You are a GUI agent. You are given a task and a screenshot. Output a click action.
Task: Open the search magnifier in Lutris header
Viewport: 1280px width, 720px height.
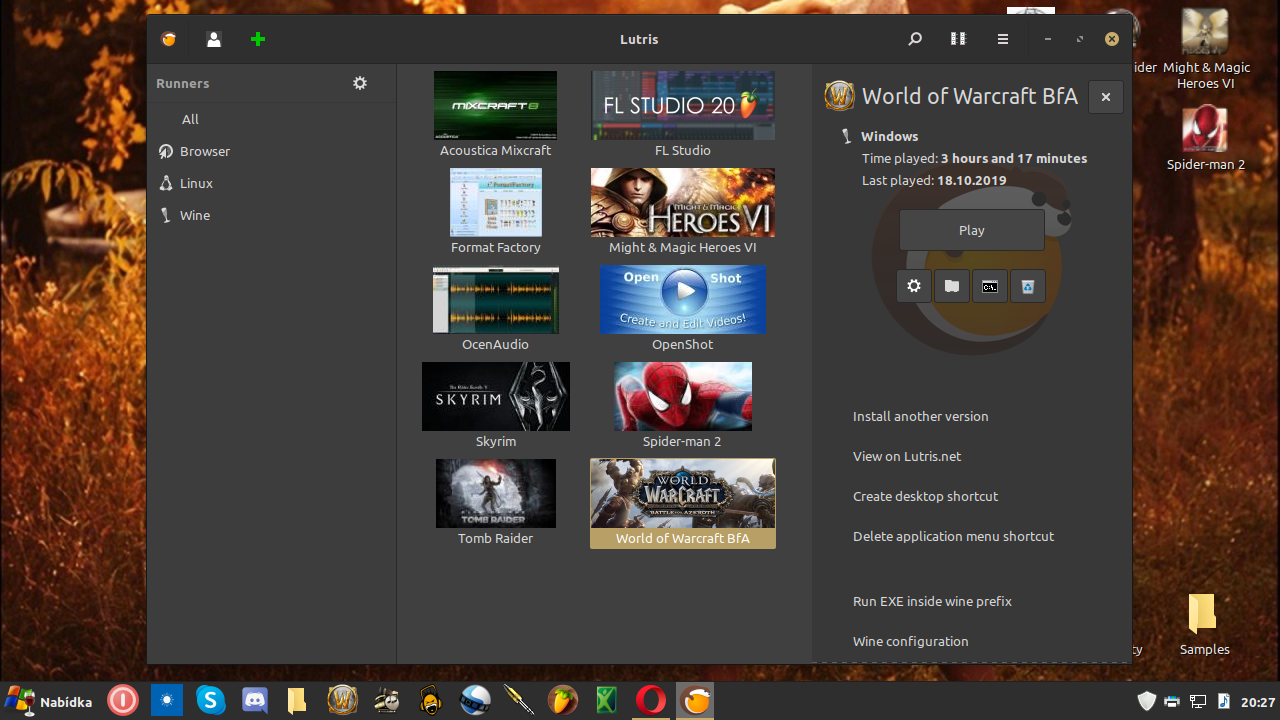[915, 39]
